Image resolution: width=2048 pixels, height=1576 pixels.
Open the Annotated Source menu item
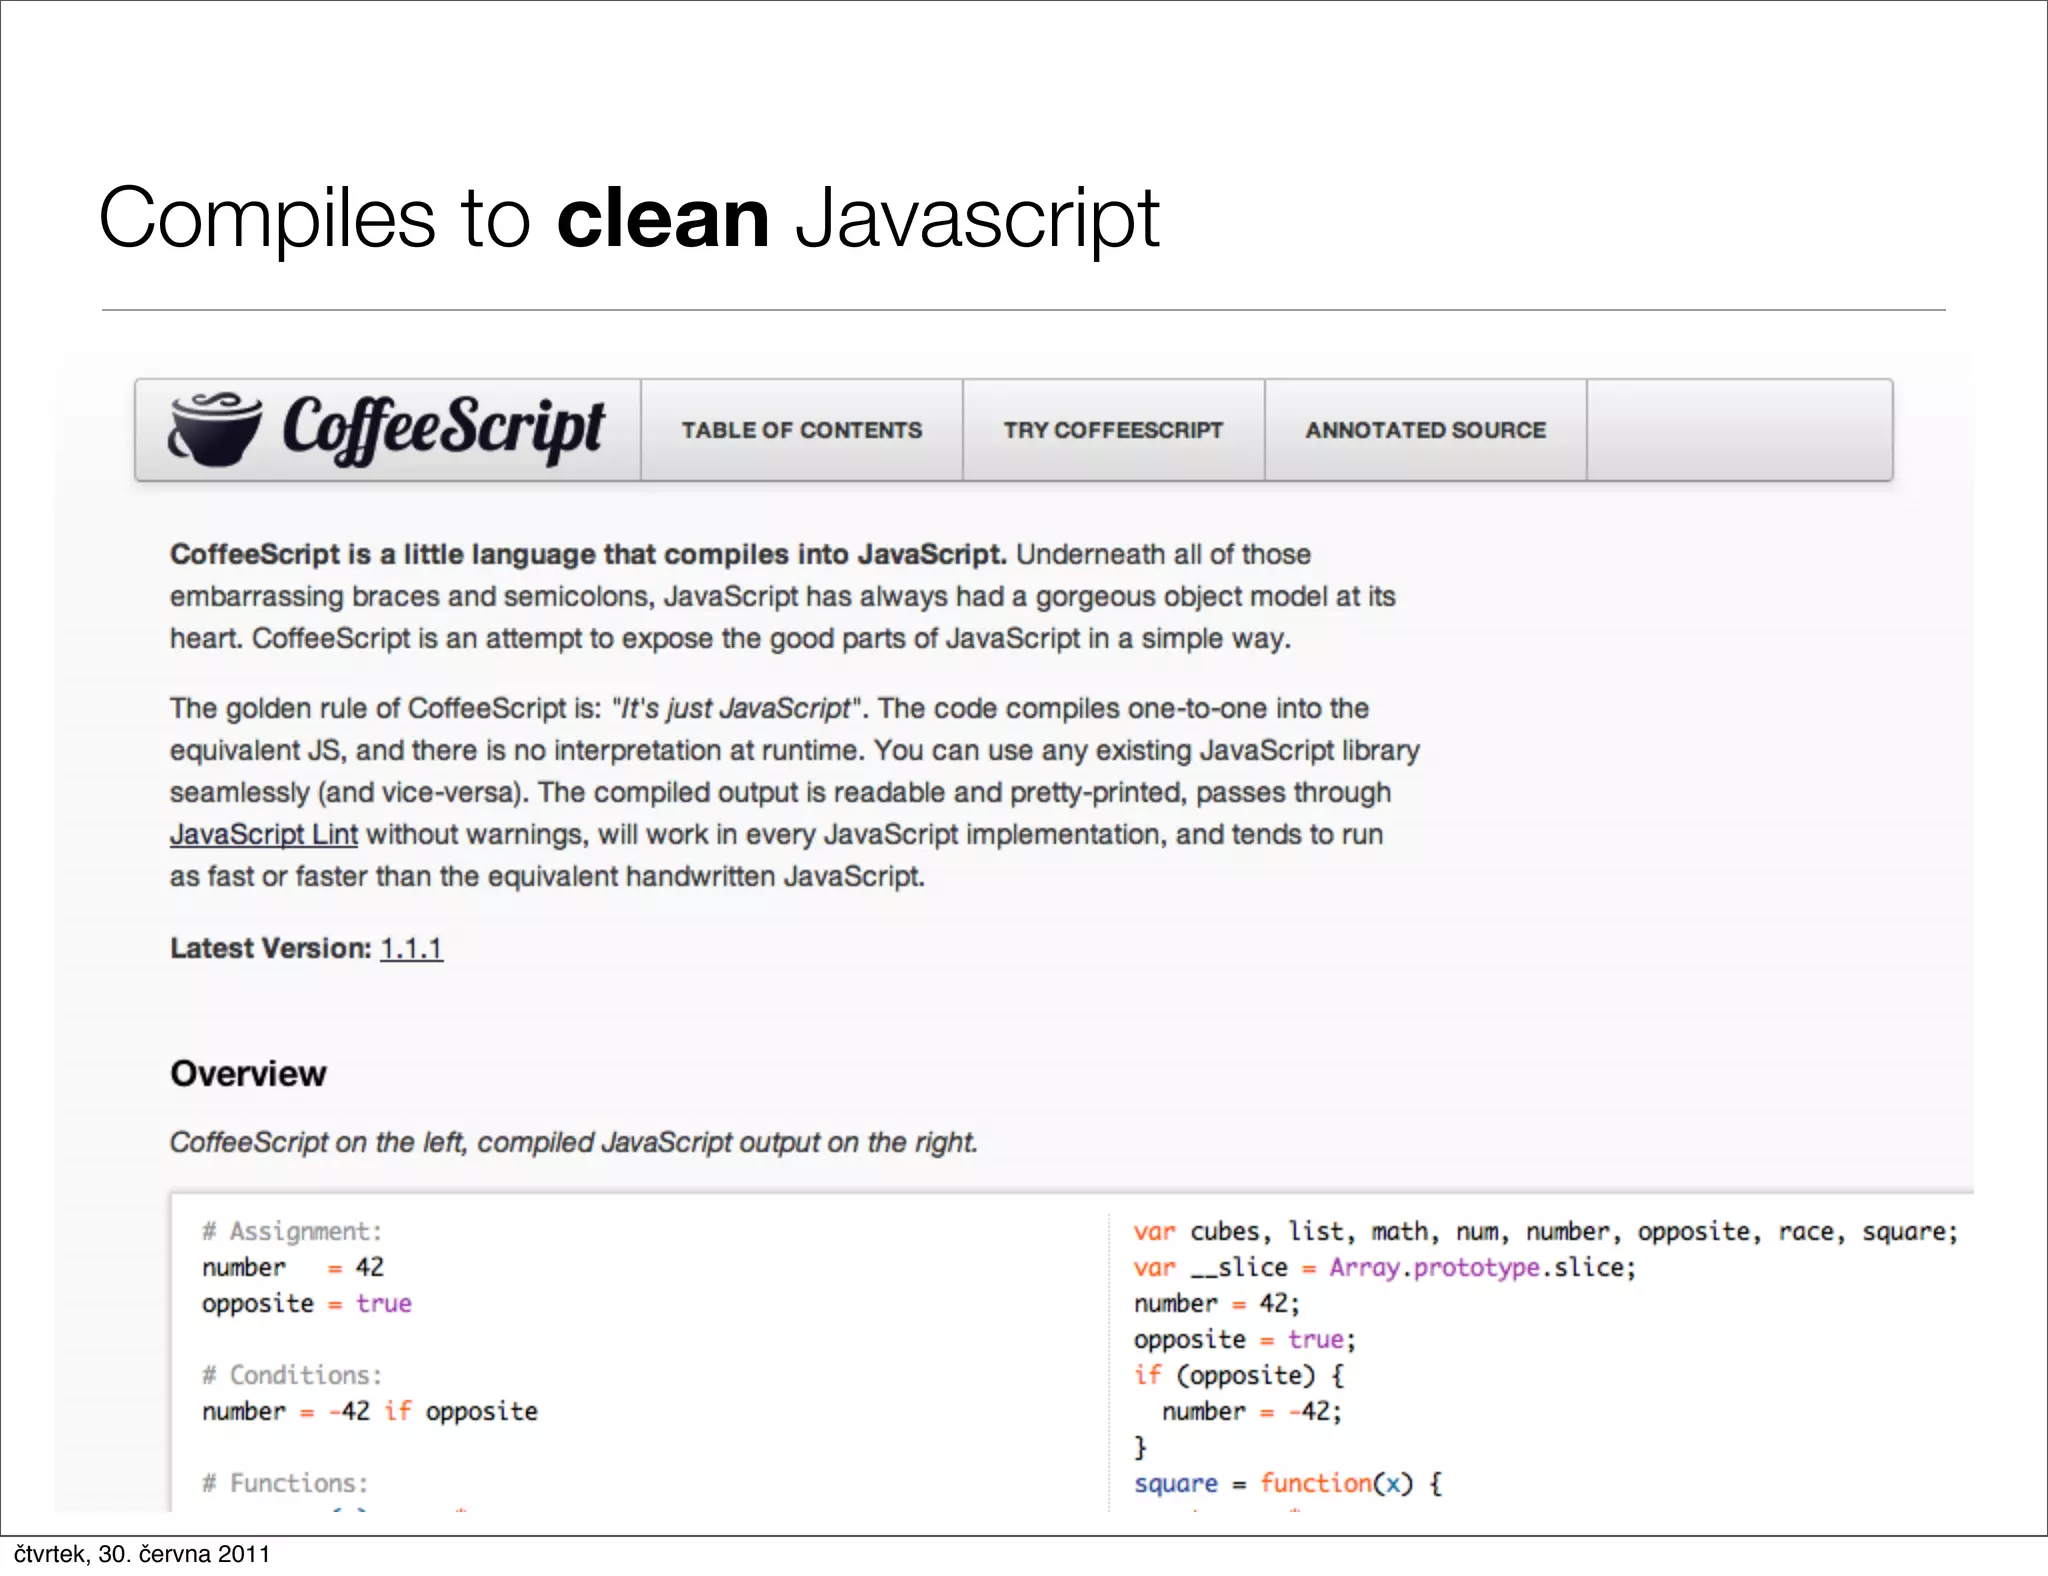(1425, 430)
